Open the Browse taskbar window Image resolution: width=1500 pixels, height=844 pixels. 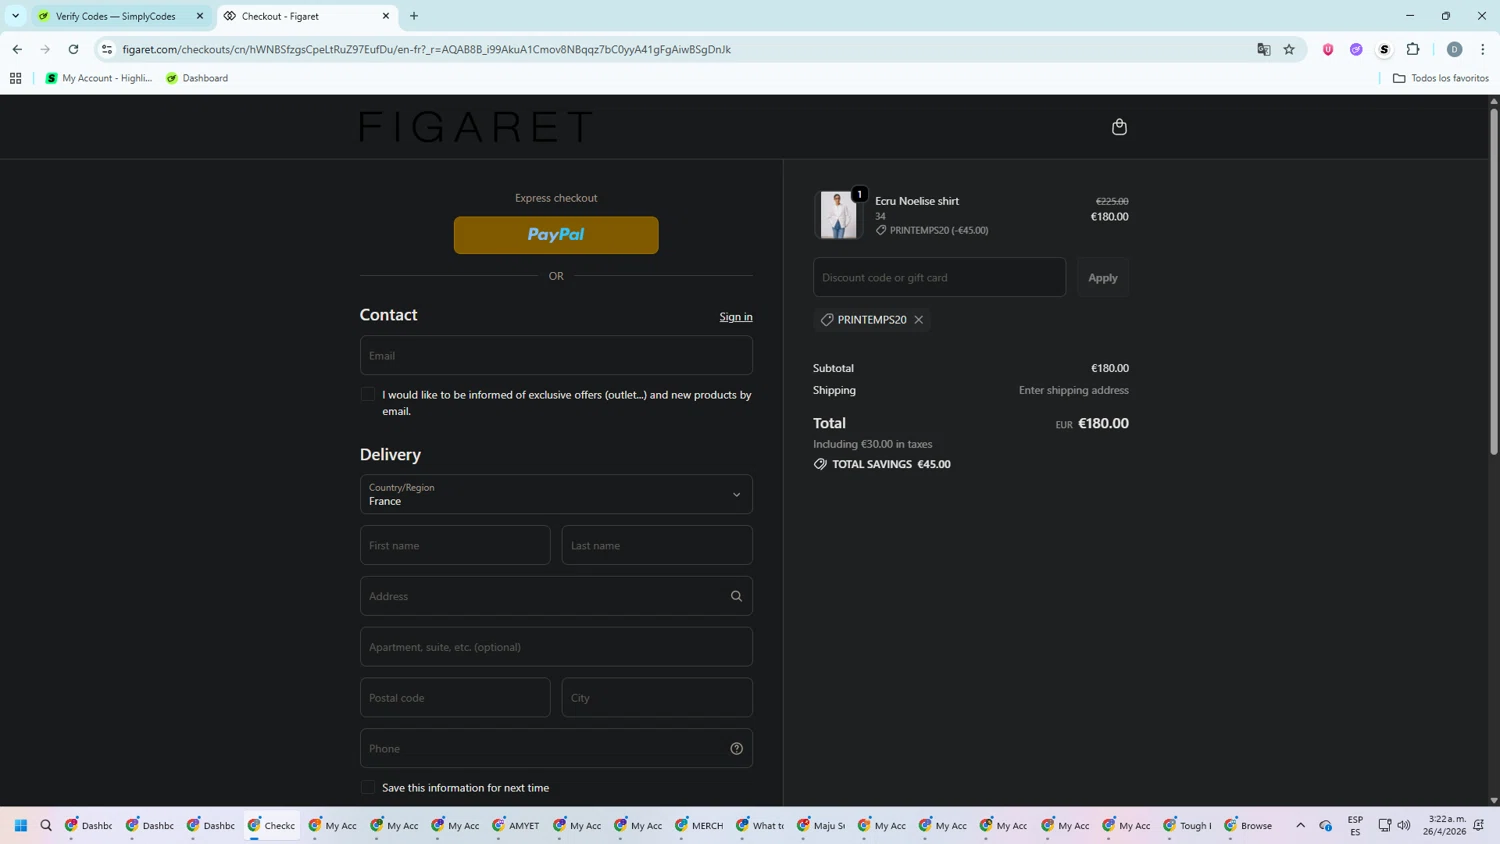point(1248,826)
